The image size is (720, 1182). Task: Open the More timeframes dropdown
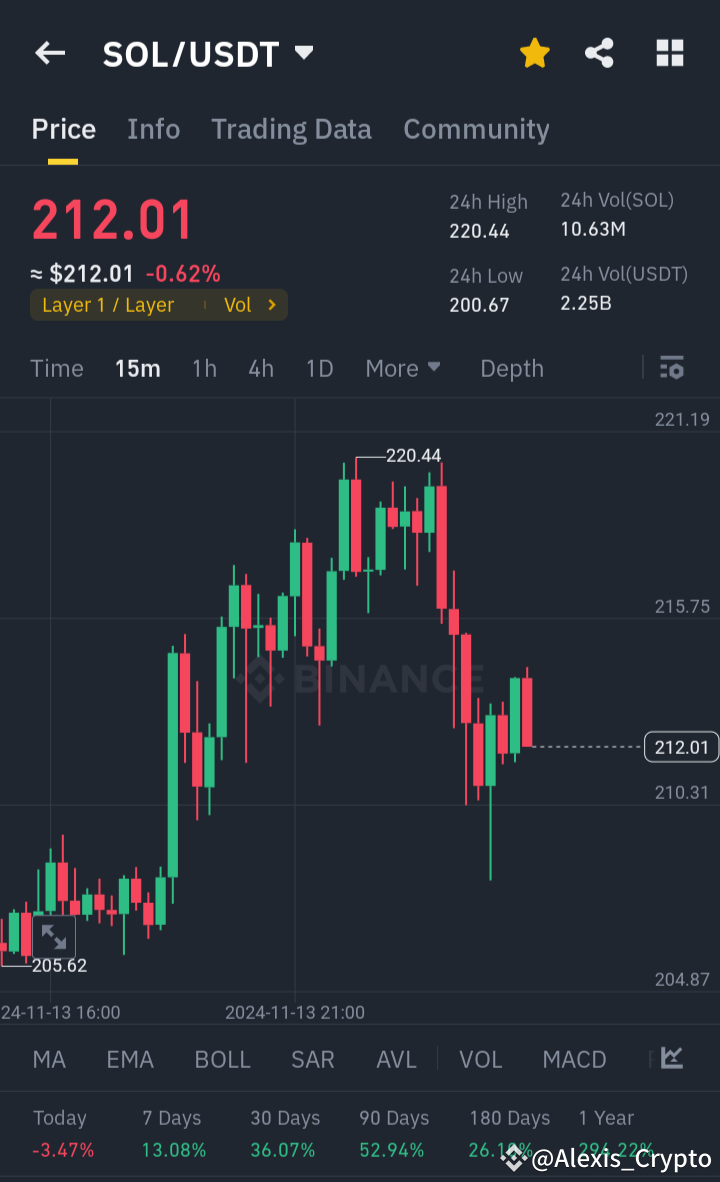[403, 368]
